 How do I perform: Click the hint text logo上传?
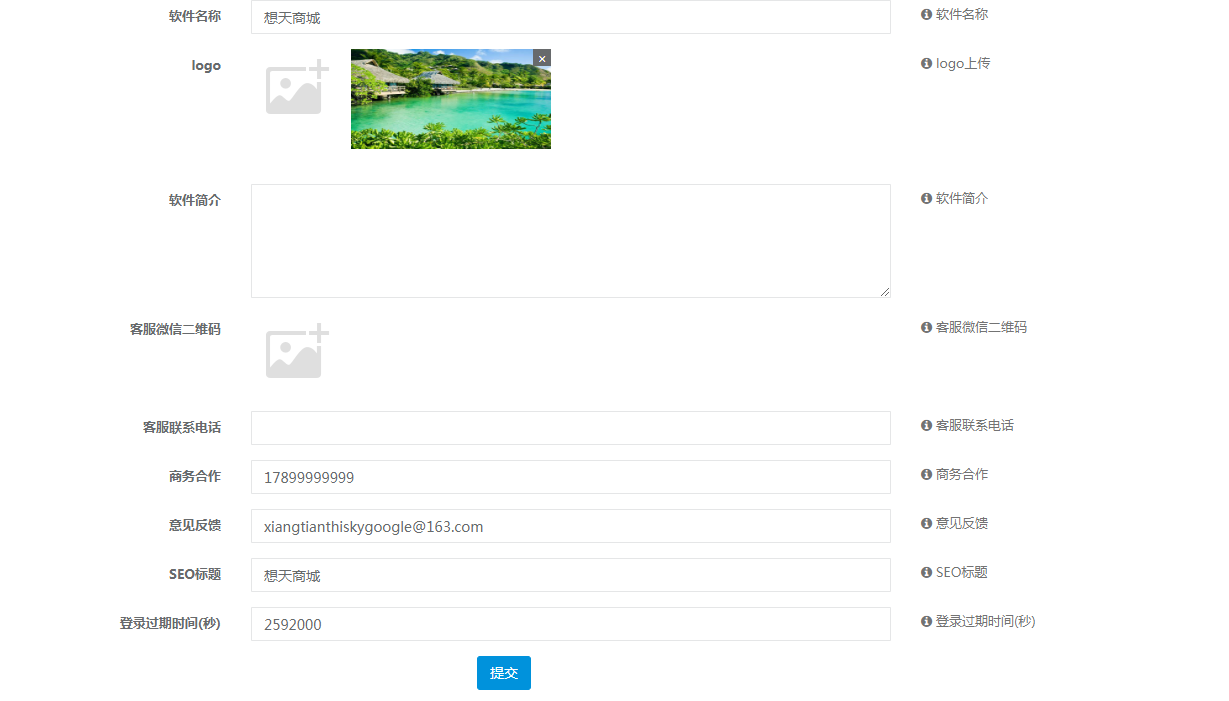pos(963,64)
